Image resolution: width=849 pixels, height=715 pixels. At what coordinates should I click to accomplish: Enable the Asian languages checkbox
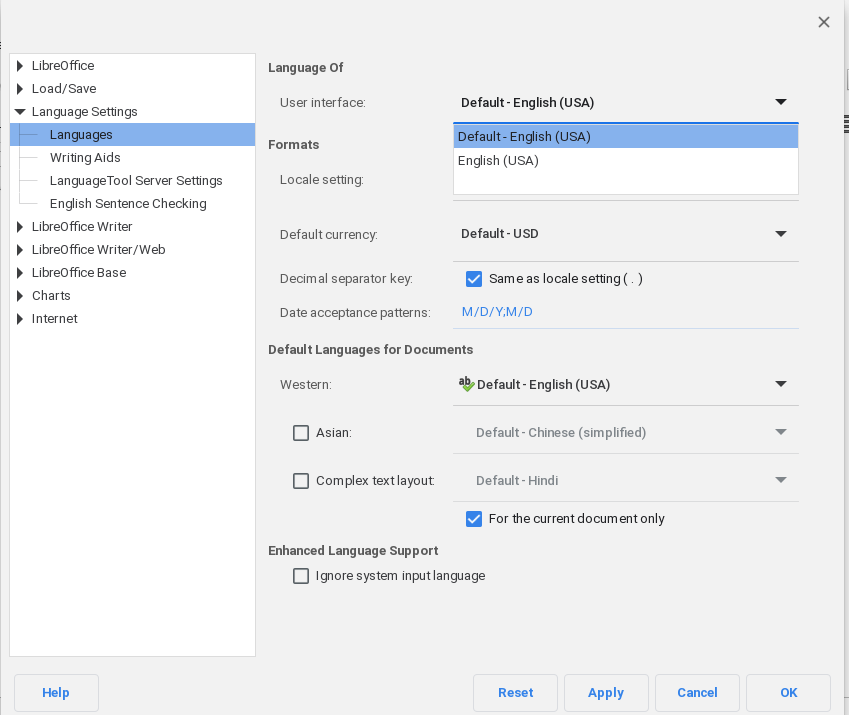(x=301, y=433)
